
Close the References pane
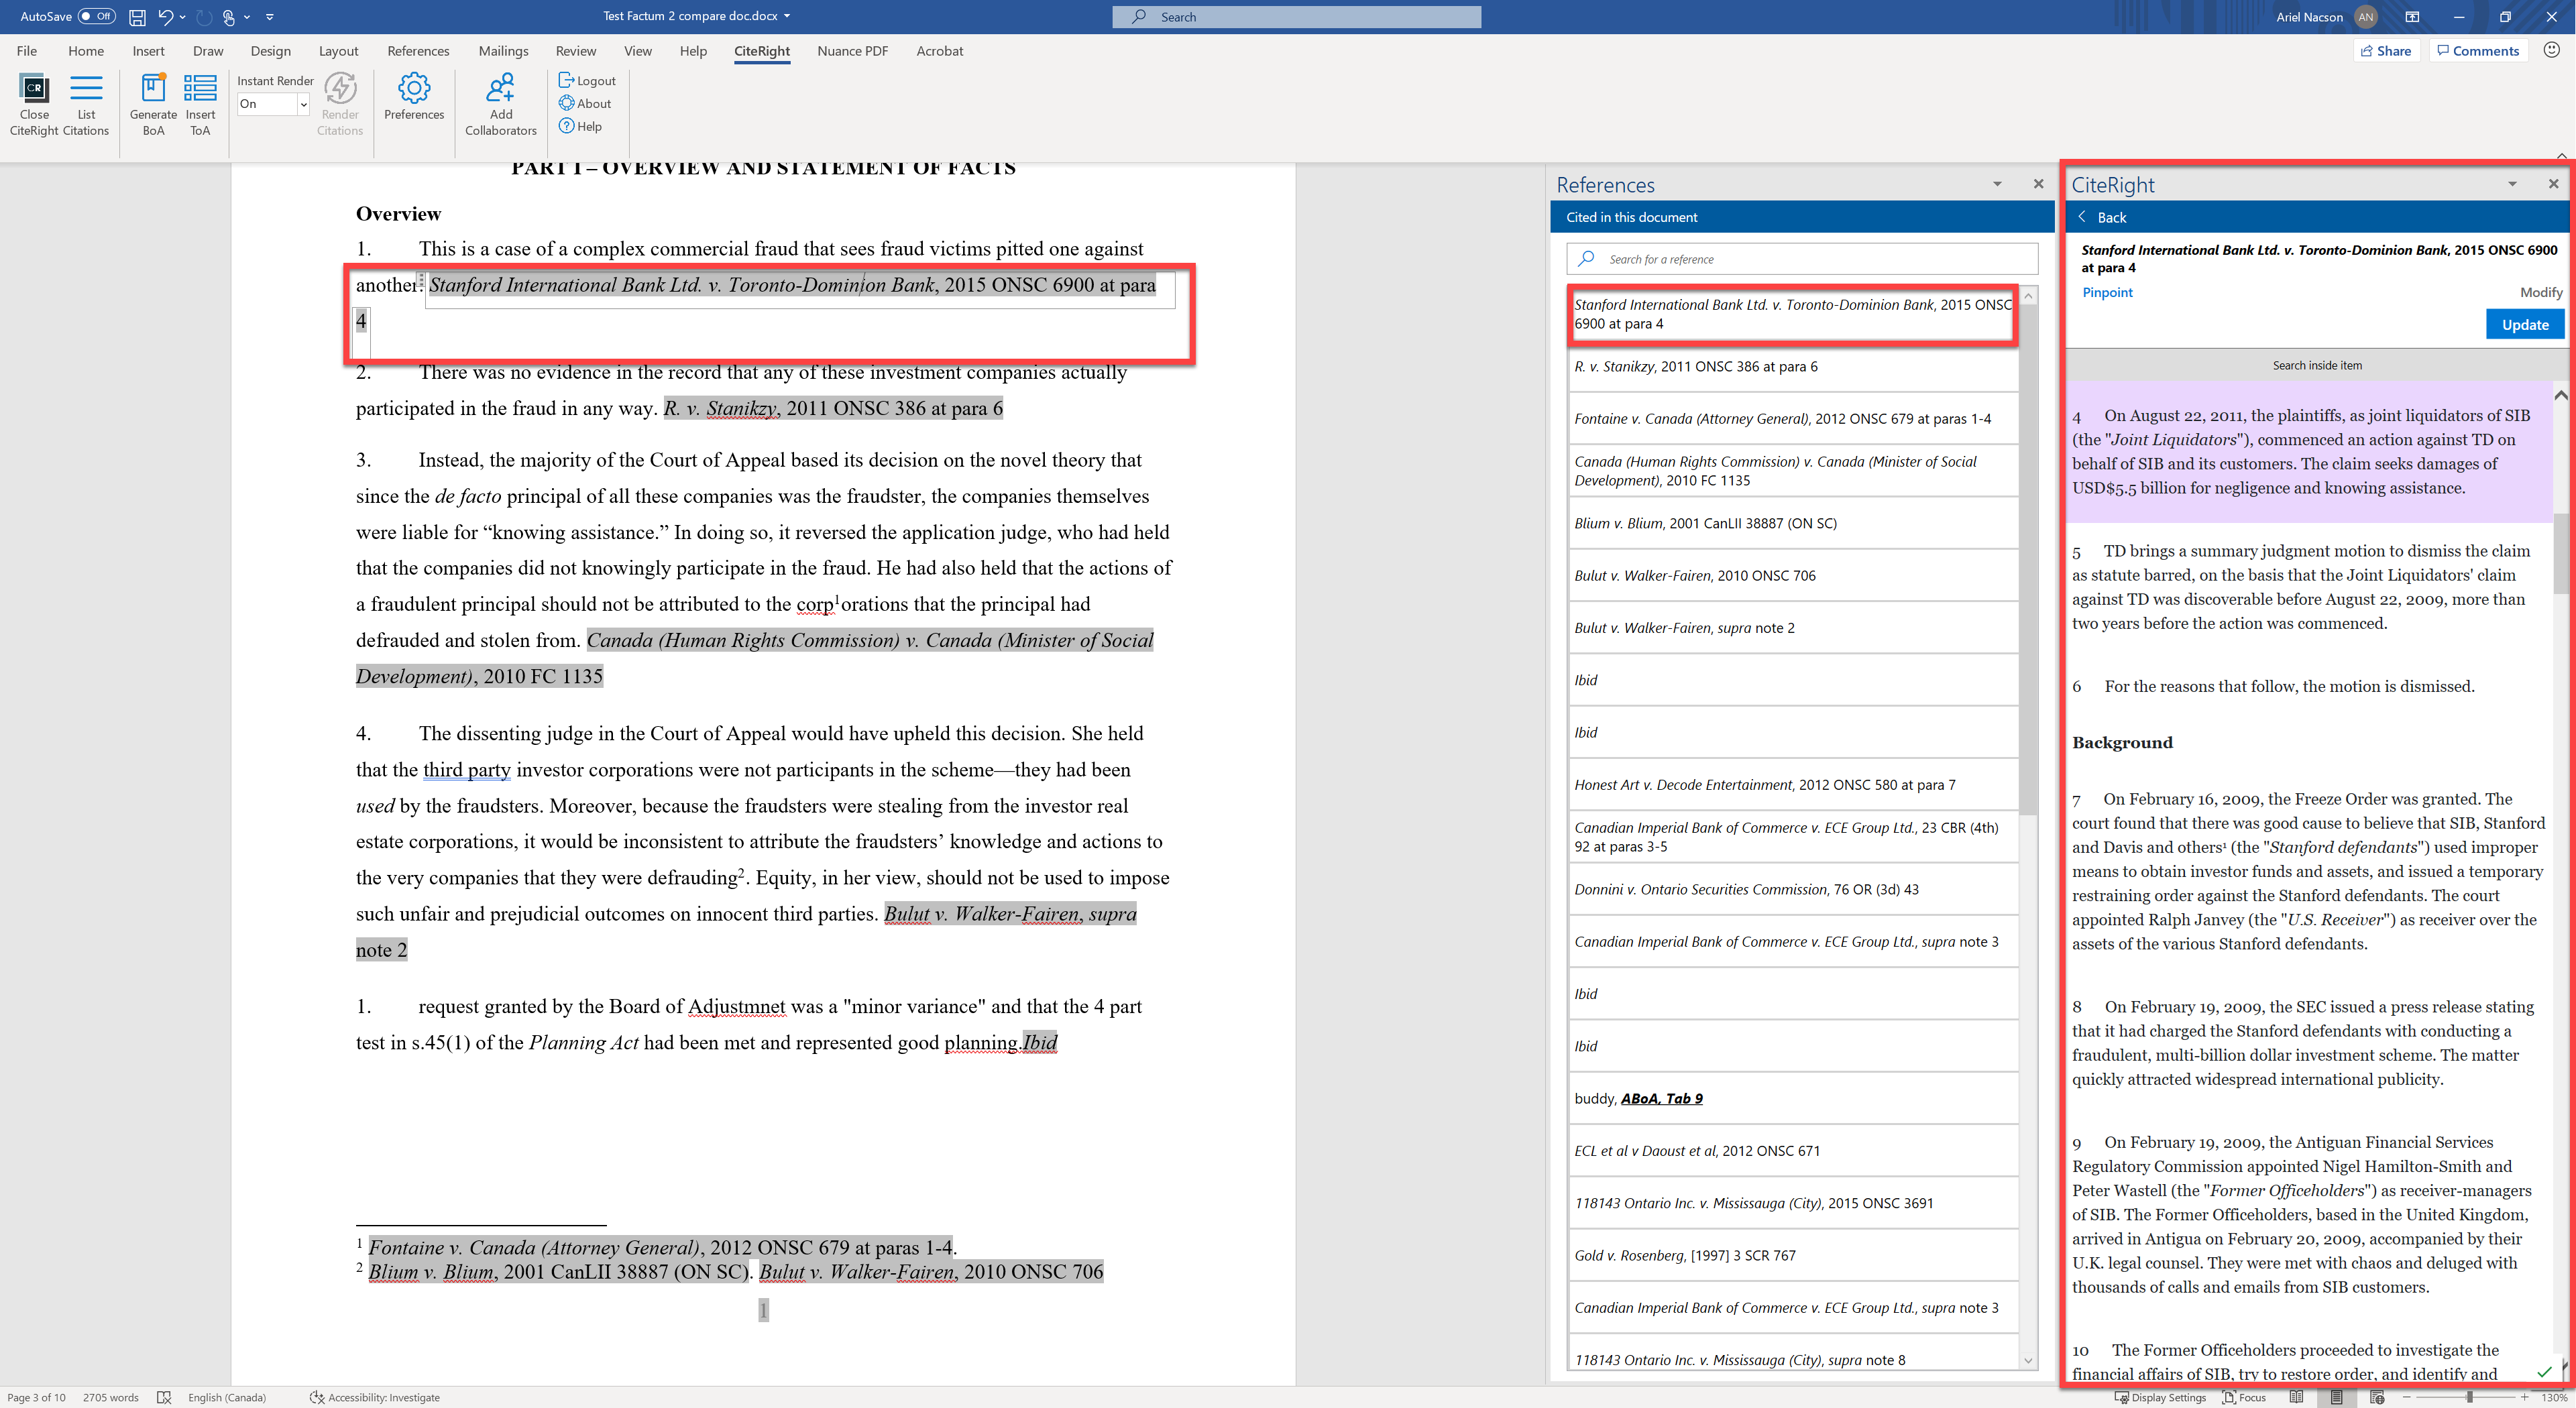pos(2038,184)
